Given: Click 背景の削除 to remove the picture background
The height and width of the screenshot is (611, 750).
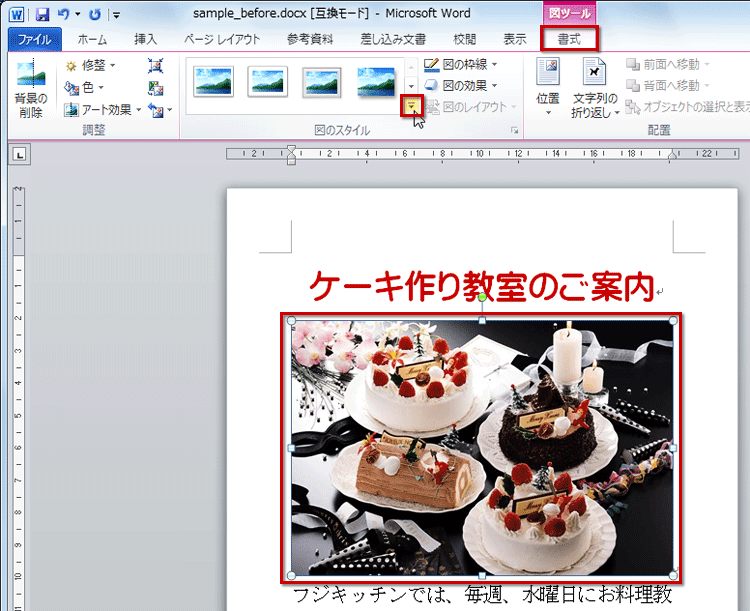Looking at the screenshot, I should pyautogui.click(x=31, y=89).
